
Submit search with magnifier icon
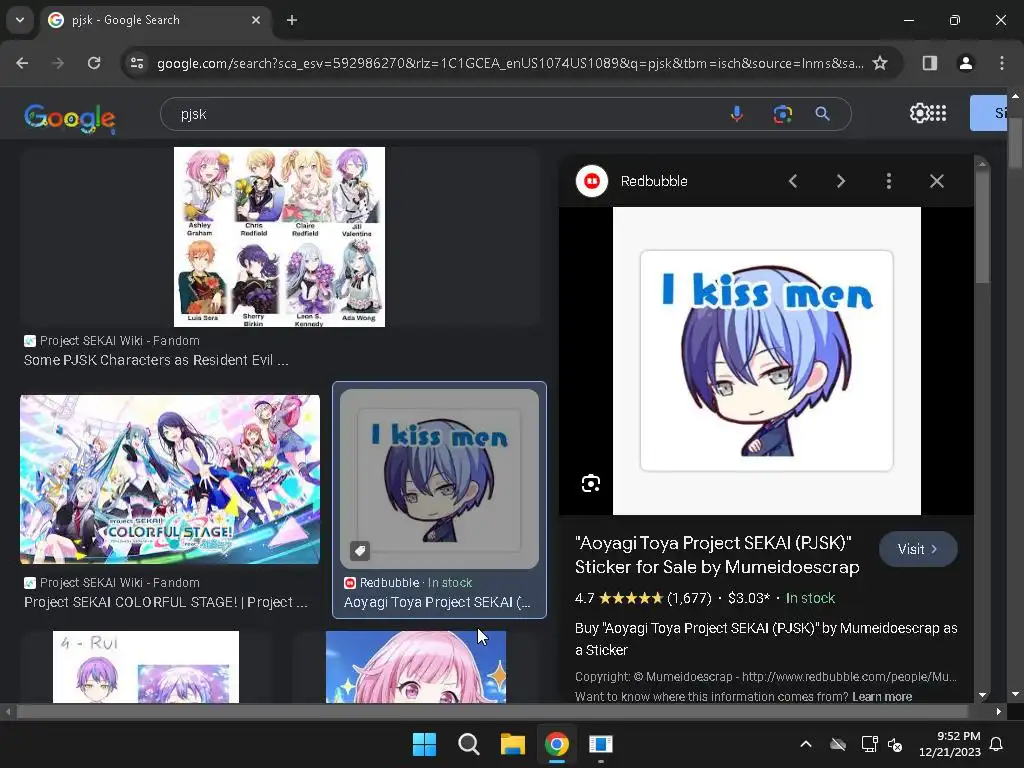click(823, 114)
